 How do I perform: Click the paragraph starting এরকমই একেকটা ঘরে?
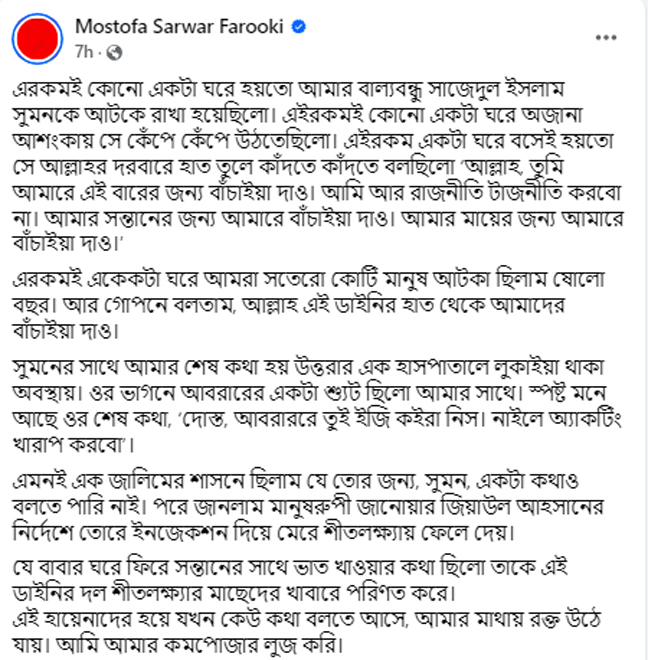click(309, 306)
